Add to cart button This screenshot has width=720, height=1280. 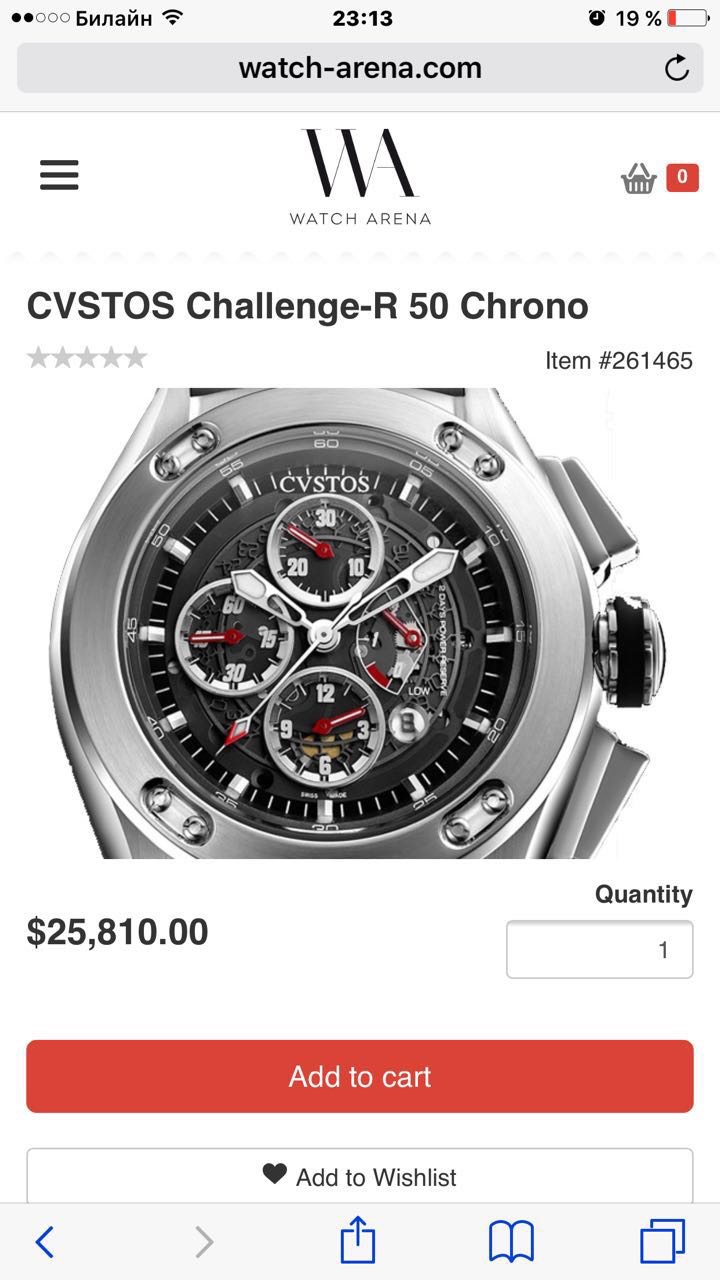pos(360,1076)
